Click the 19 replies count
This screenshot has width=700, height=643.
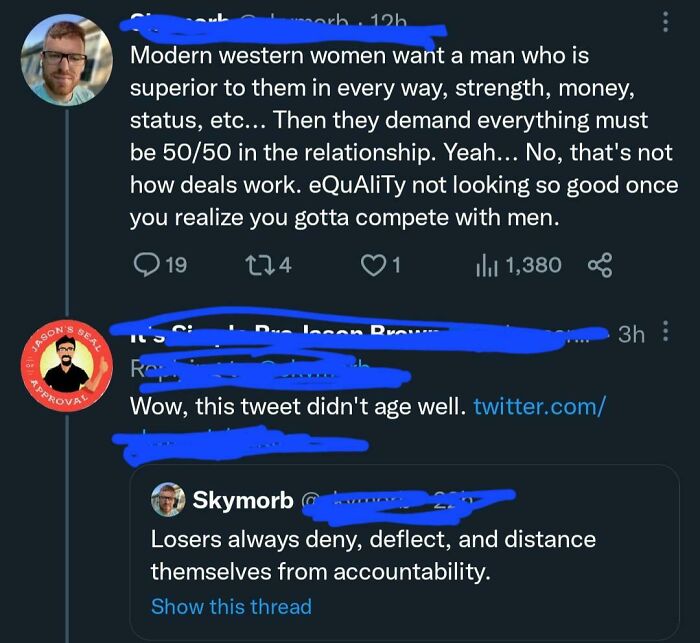[x=175, y=264]
